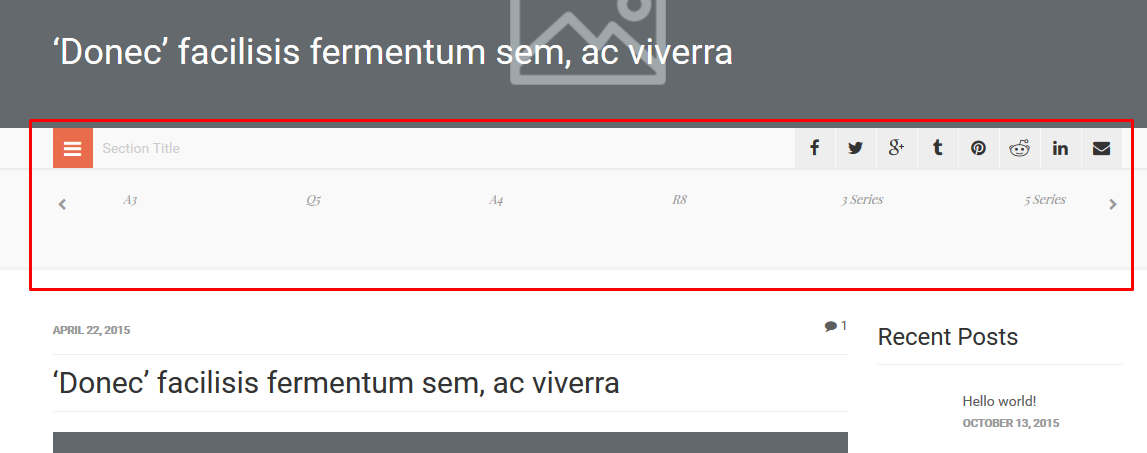The width and height of the screenshot is (1147, 453).
Task: Open the Hello world! recent post
Action: point(999,401)
